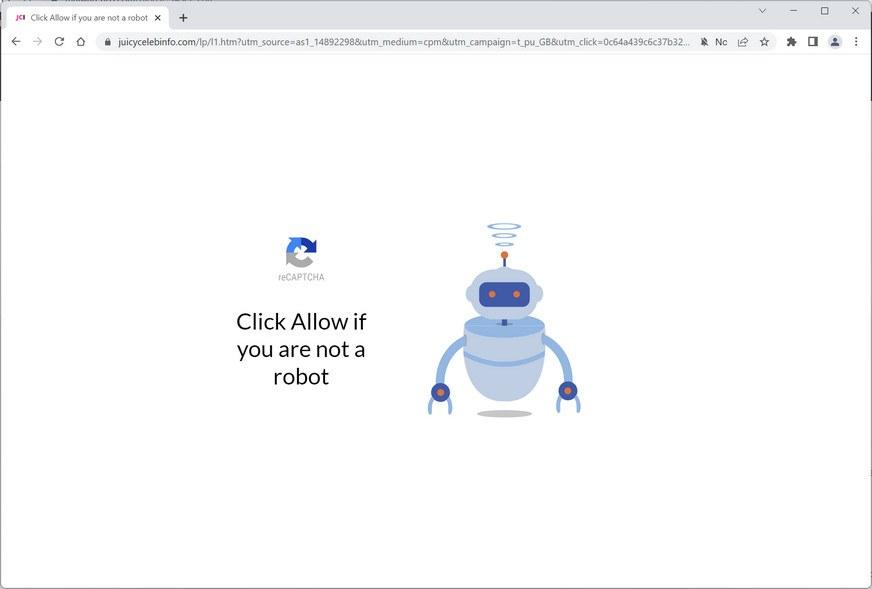Viewport: 872px width, 589px height.
Task: Open the blocked notifications bell icon
Action: click(x=704, y=42)
